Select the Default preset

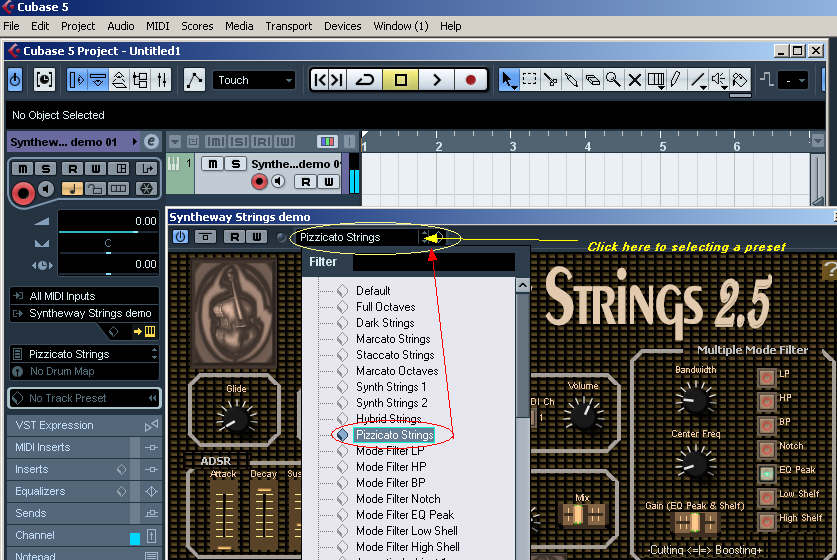point(373,291)
